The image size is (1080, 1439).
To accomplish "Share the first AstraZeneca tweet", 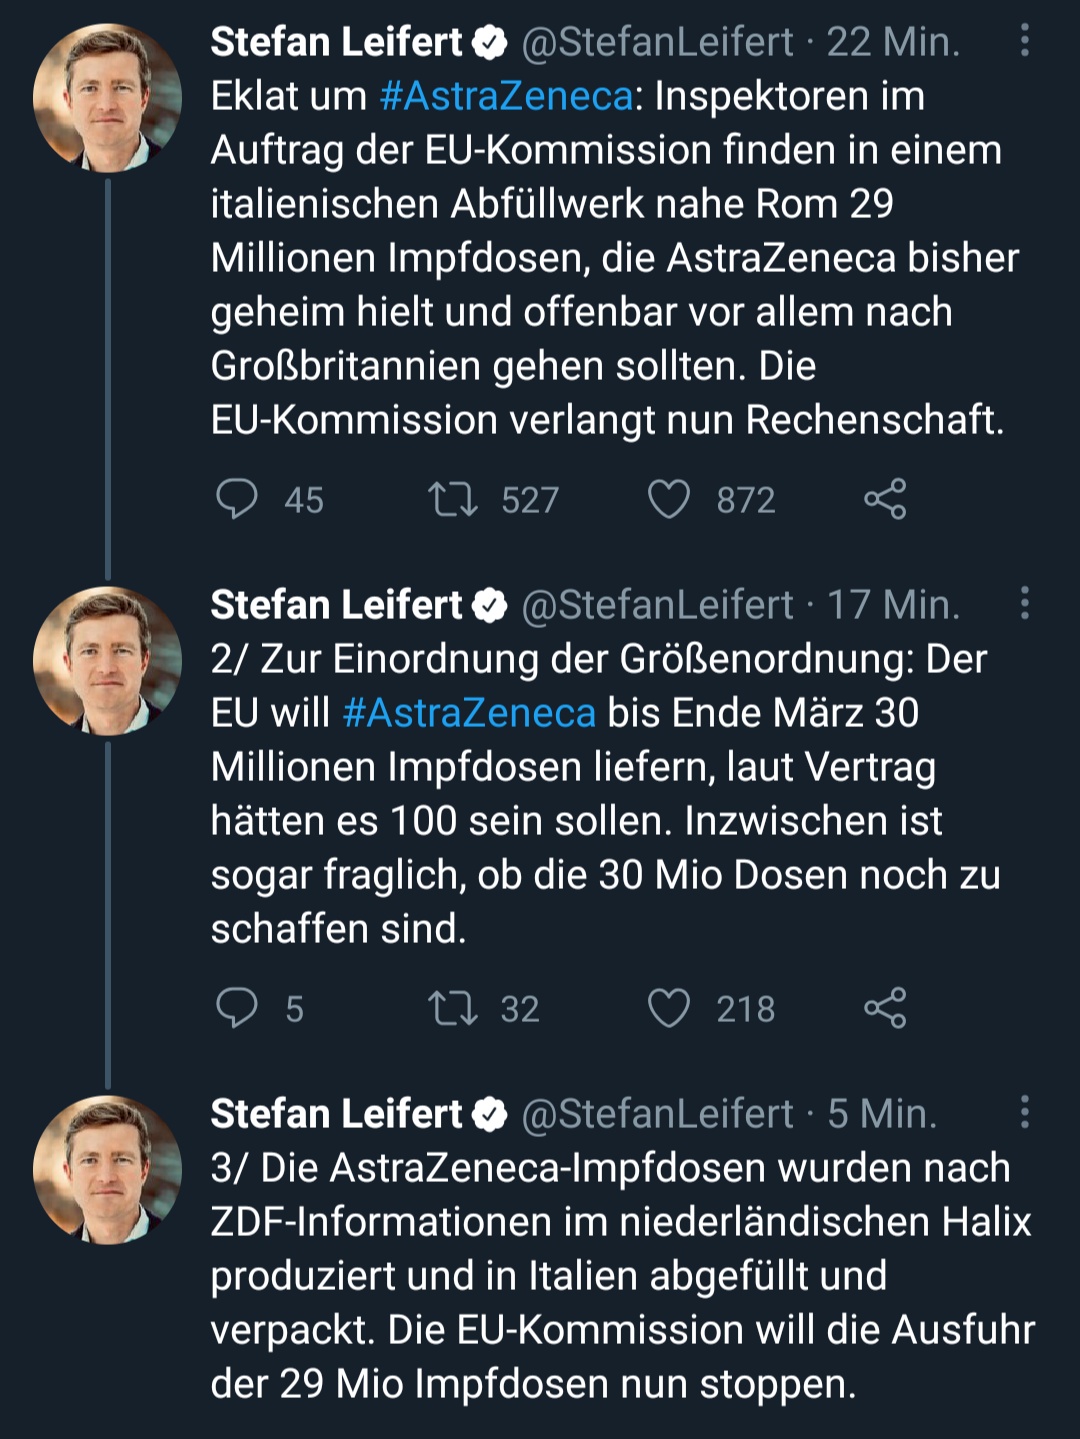I will [x=885, y=499].
